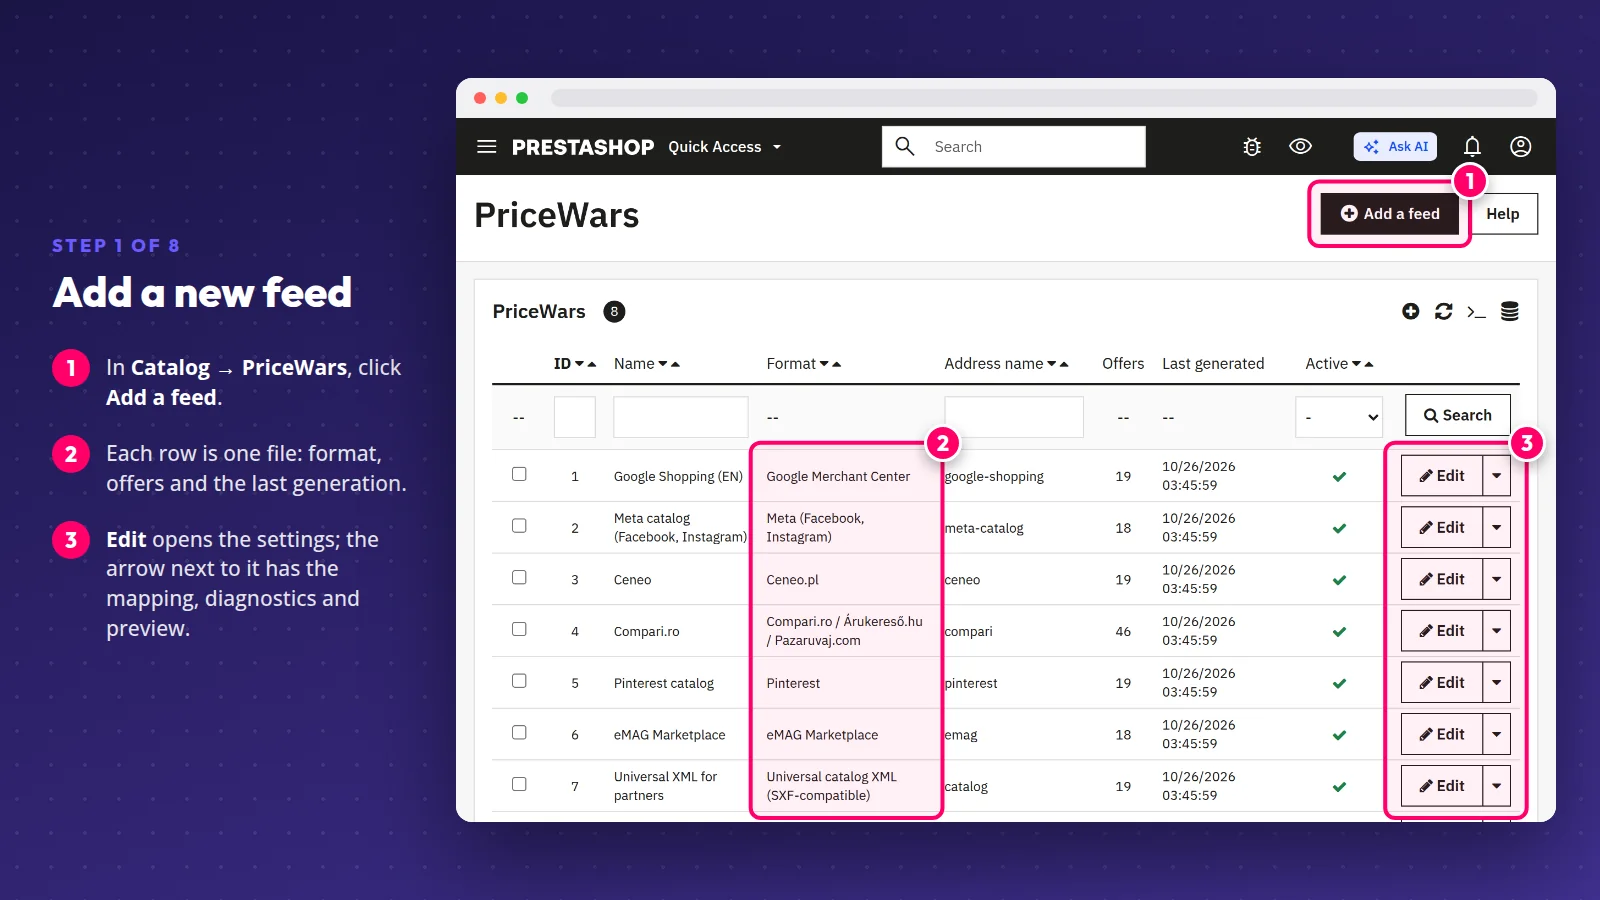Expand Edit arrow for Ceneo row

coord(1496,579)
